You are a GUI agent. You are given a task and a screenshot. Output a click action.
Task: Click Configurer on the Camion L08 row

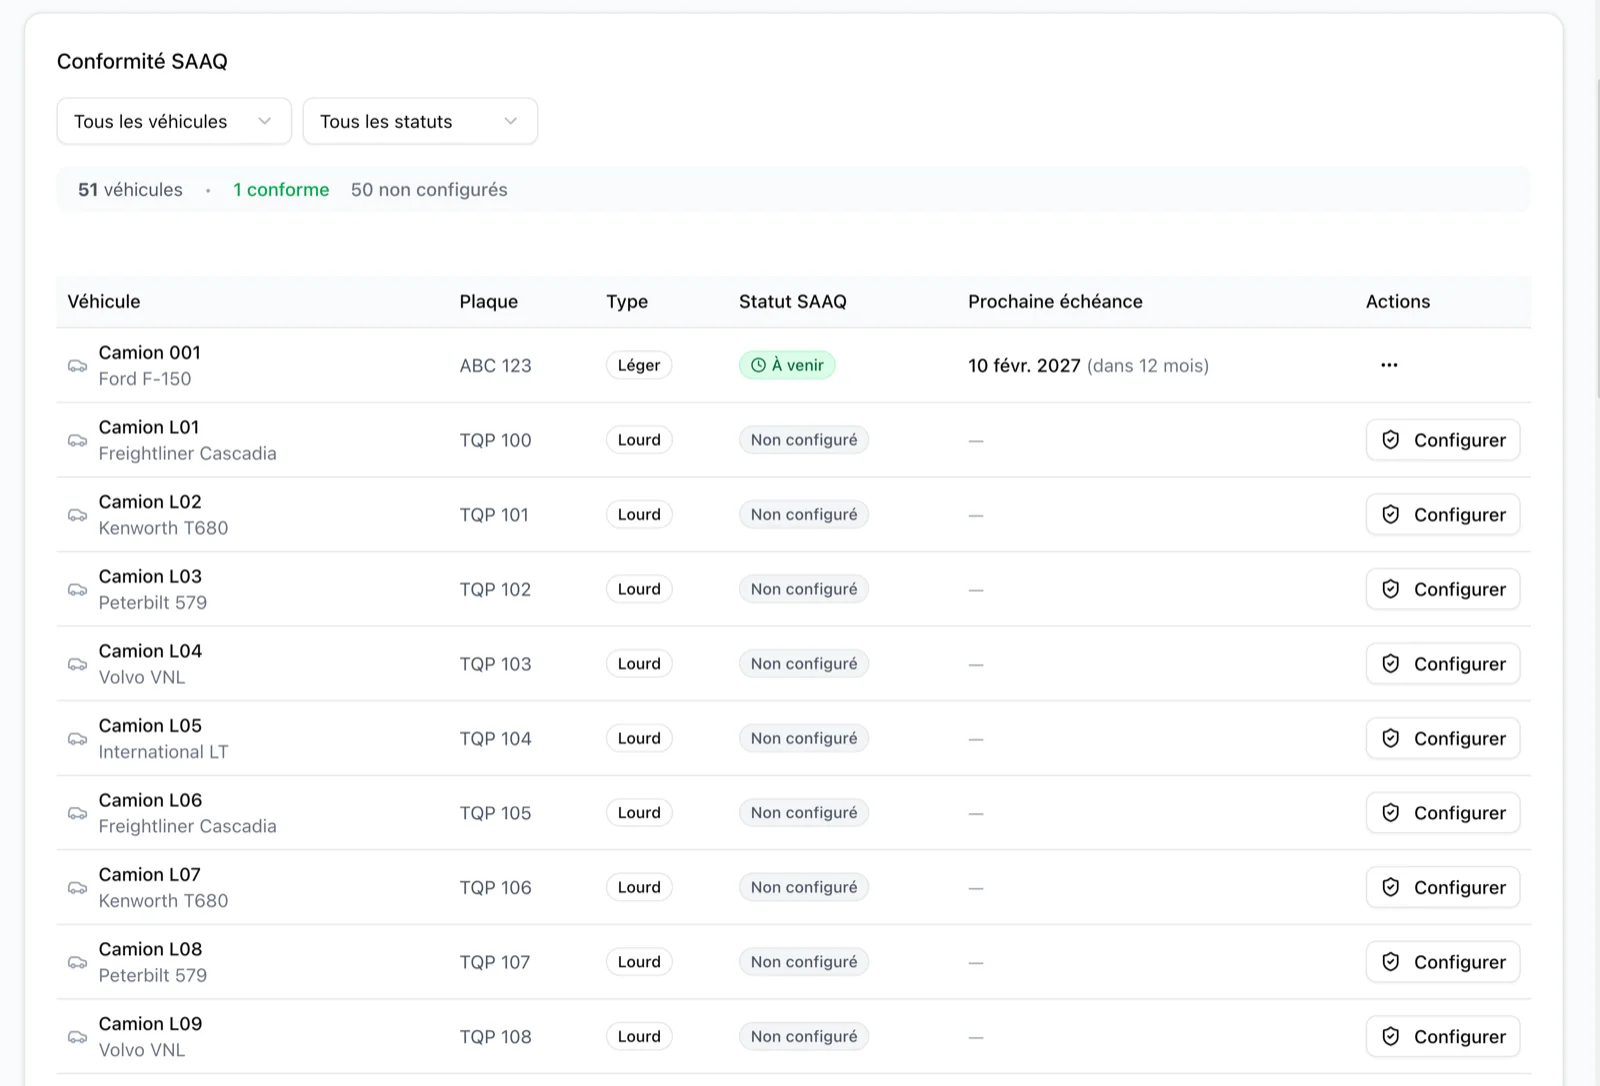pyautogui.click(x=1442, y=962)
